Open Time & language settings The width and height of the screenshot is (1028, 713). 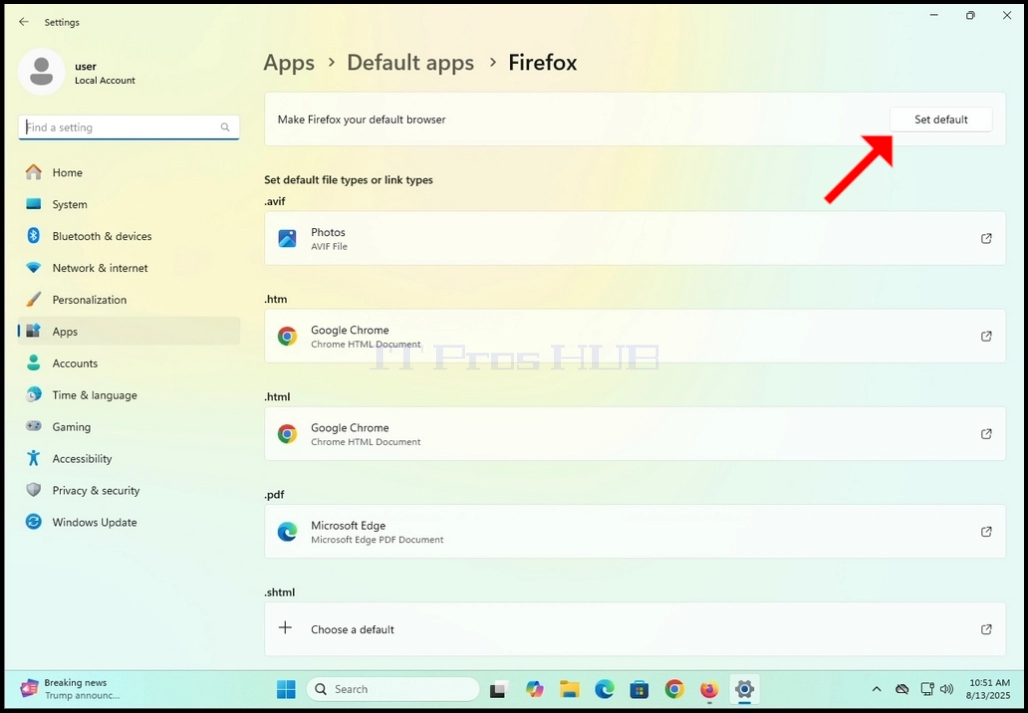pos(129,395)
